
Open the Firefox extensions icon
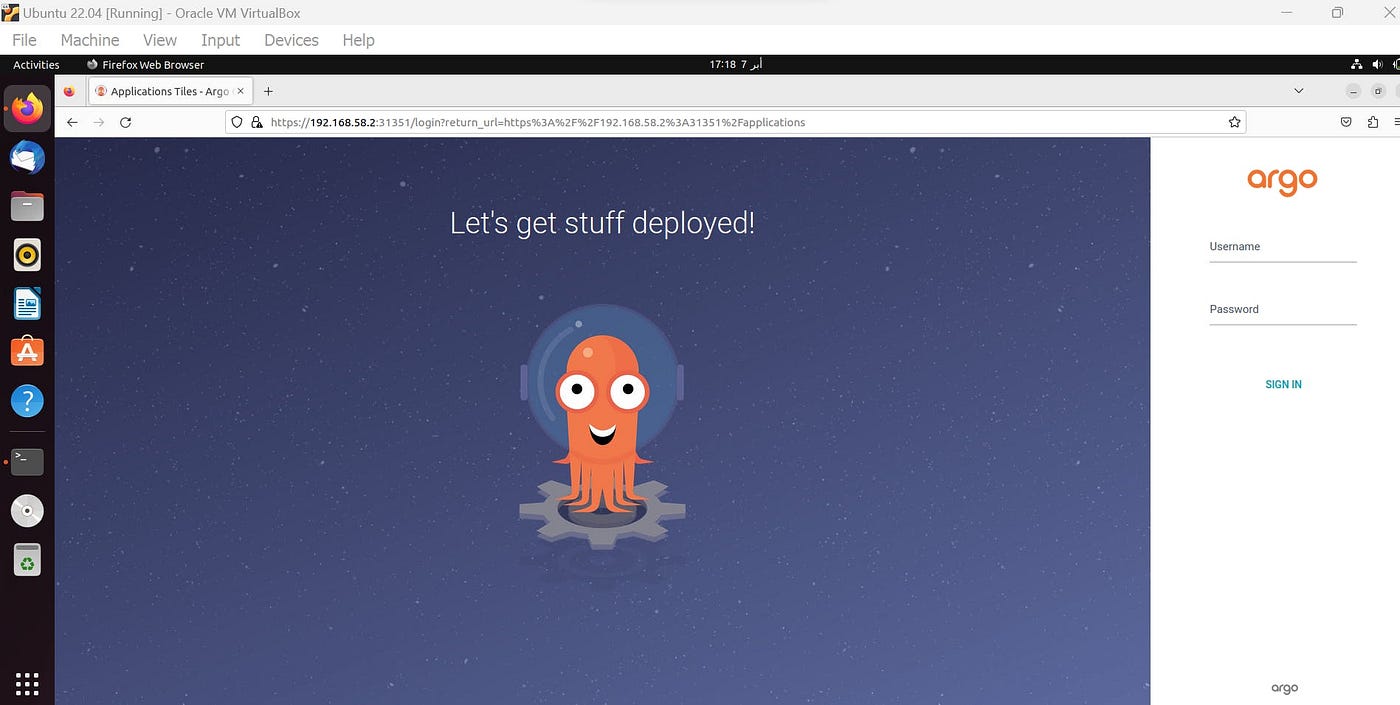click(1372, 122)
